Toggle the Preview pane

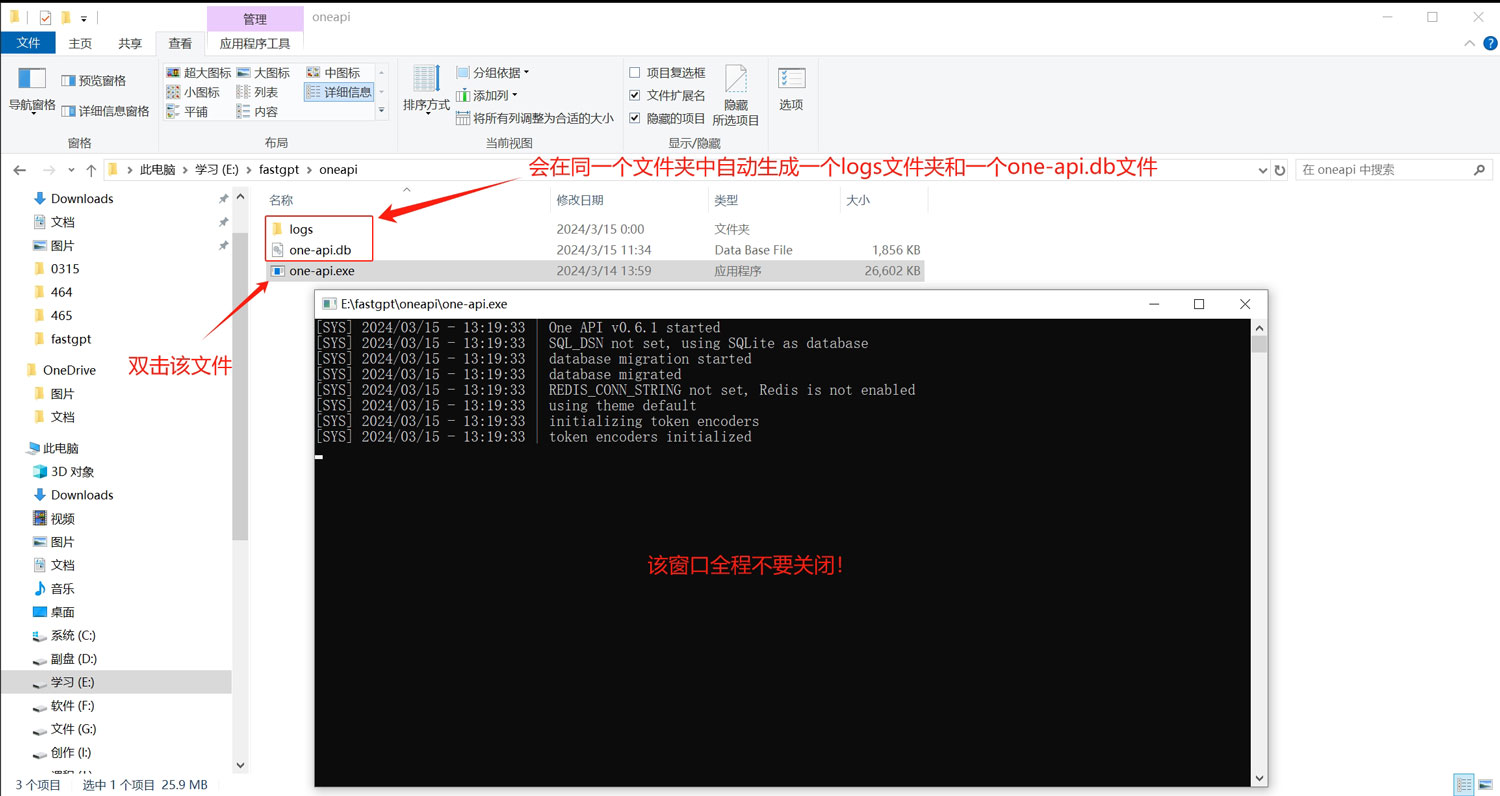[x=94, y=80]
